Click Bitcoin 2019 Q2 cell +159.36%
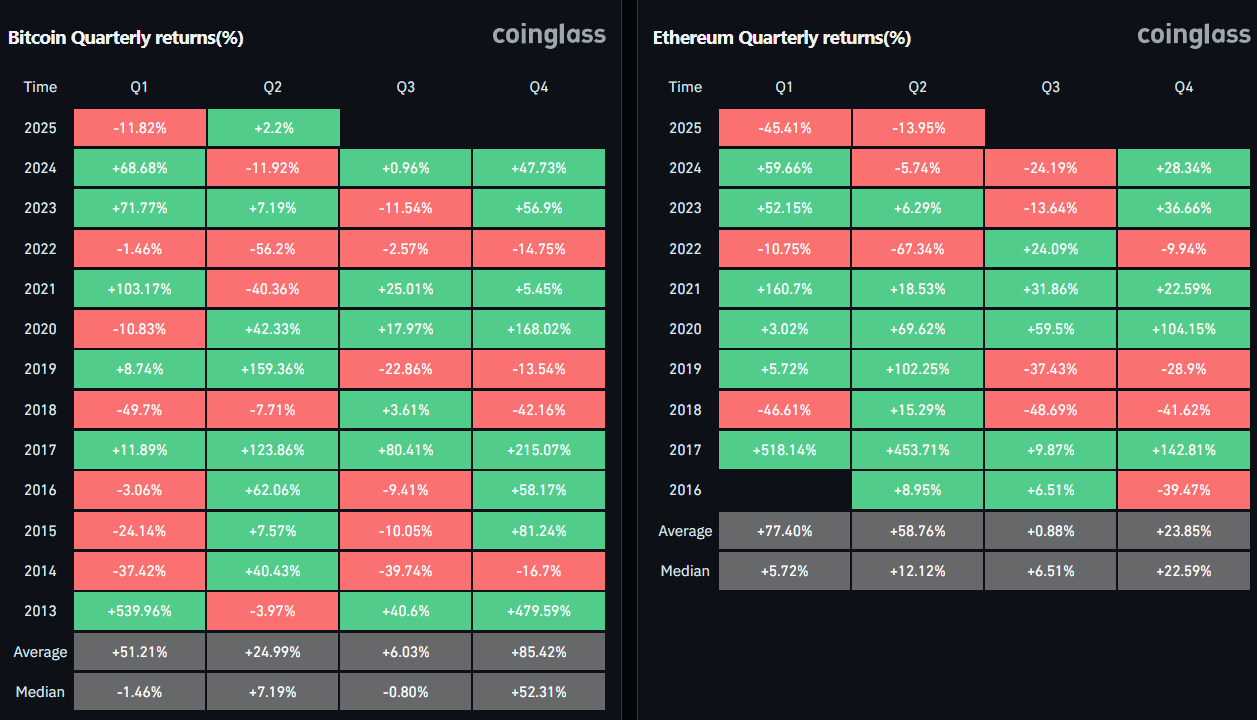 [x=273, y=369]
